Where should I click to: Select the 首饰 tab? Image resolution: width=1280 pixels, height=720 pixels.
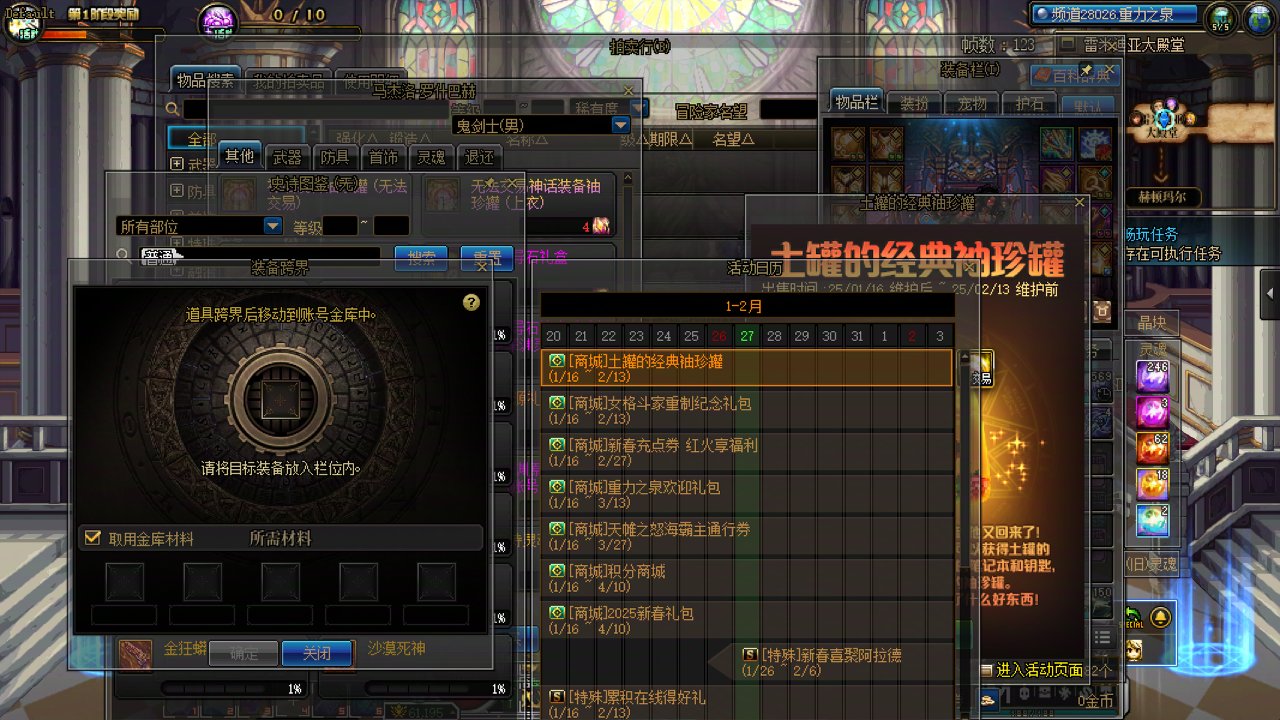(x=383, y=156)
